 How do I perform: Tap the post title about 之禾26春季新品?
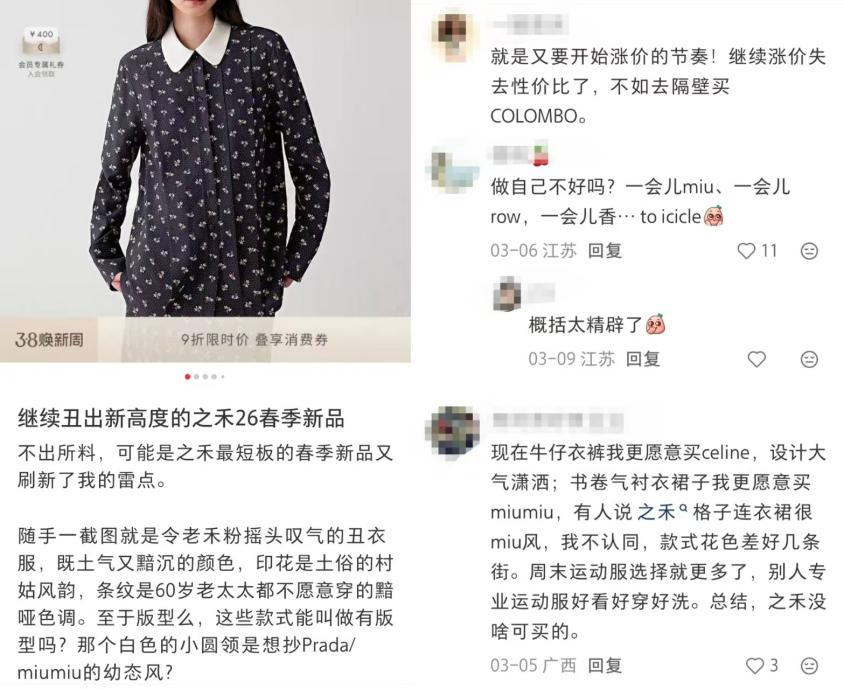(181, 419)
